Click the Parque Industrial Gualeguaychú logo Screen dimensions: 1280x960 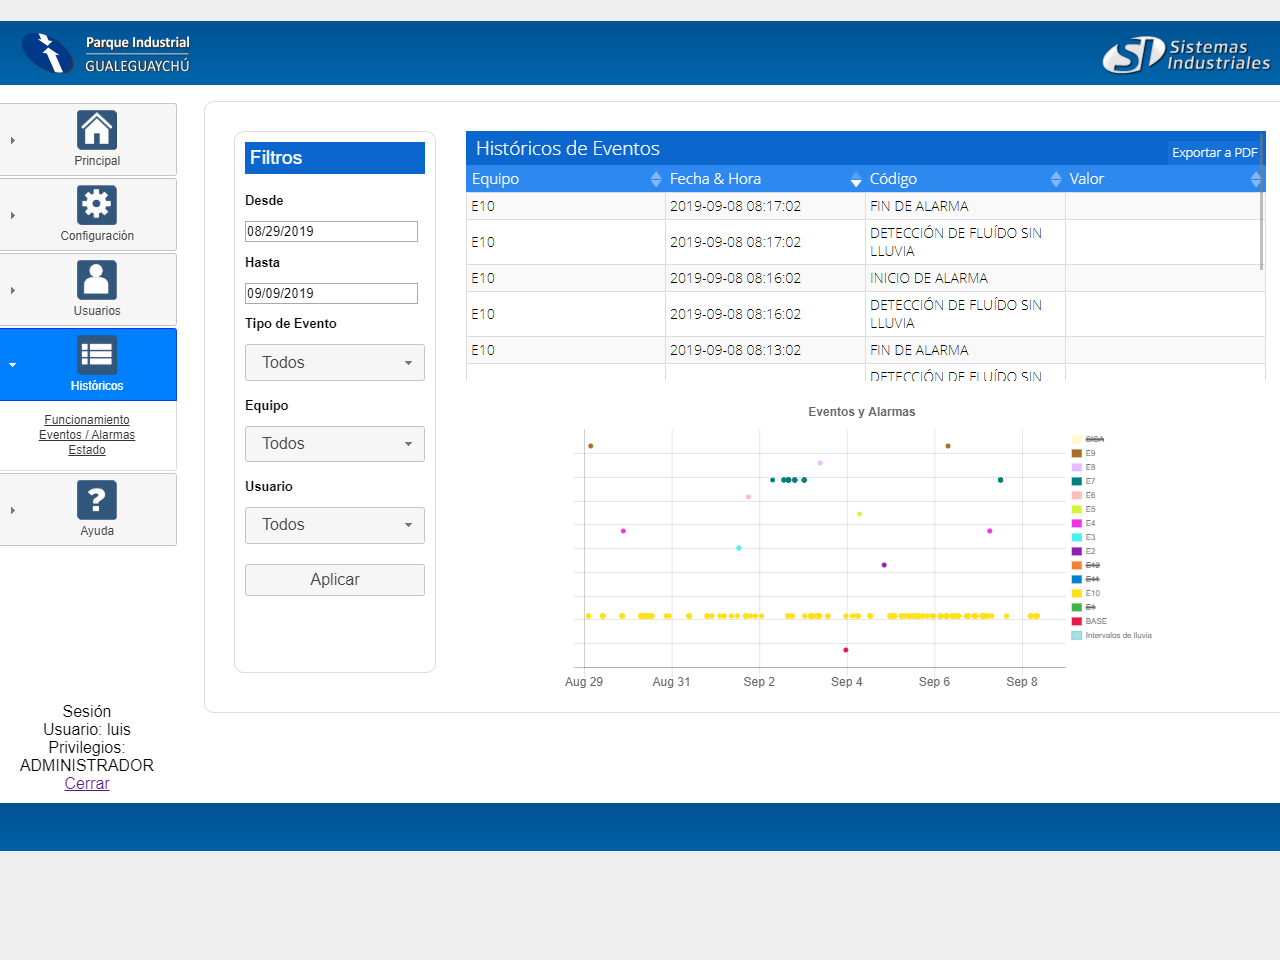[x=107, y=53]
